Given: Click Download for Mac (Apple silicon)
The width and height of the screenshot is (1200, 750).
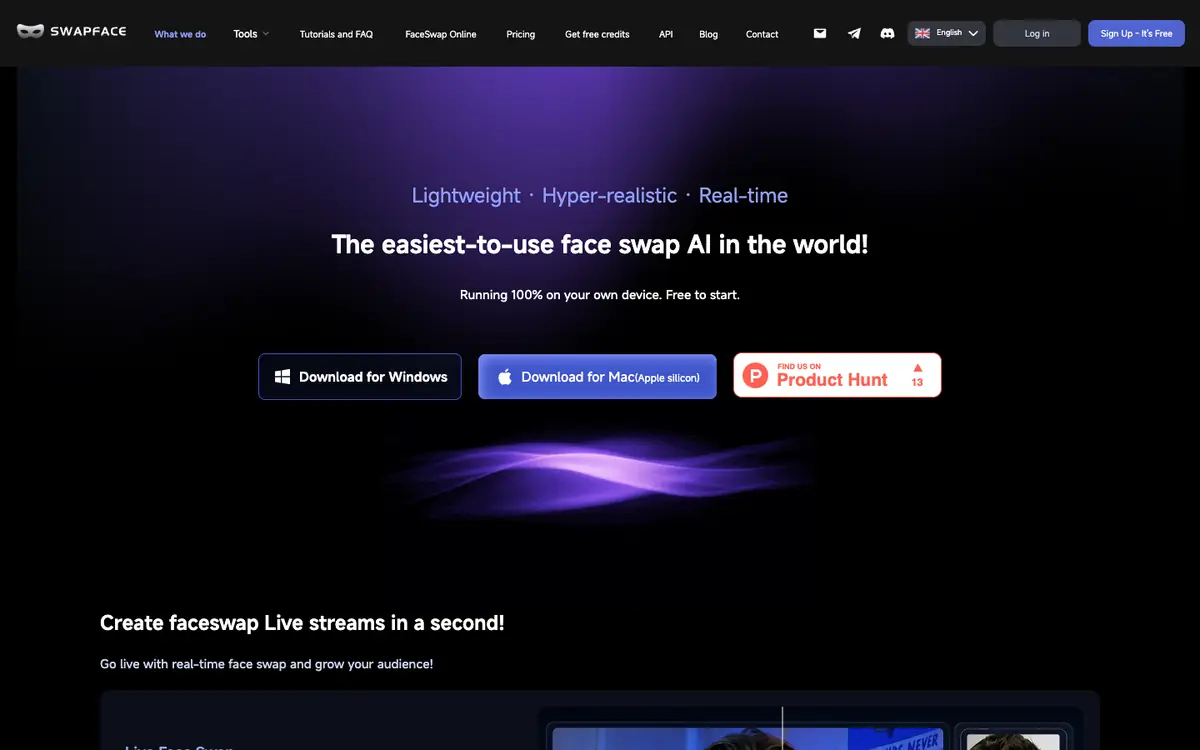Looking at the screenshot, I should click(x=597, y=376).
